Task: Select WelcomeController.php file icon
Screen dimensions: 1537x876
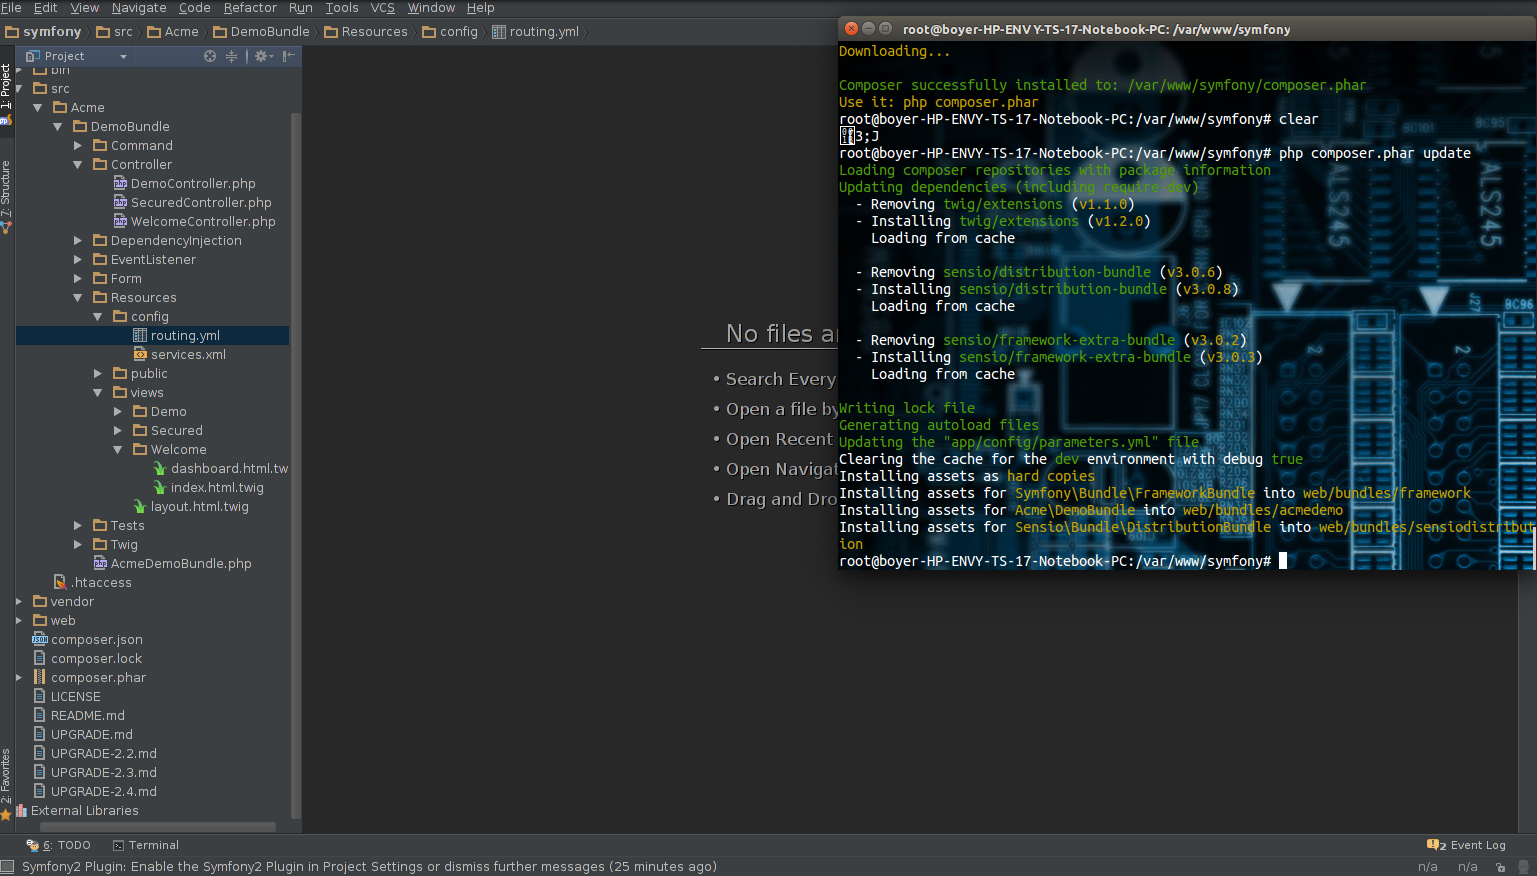Action: 120,222
